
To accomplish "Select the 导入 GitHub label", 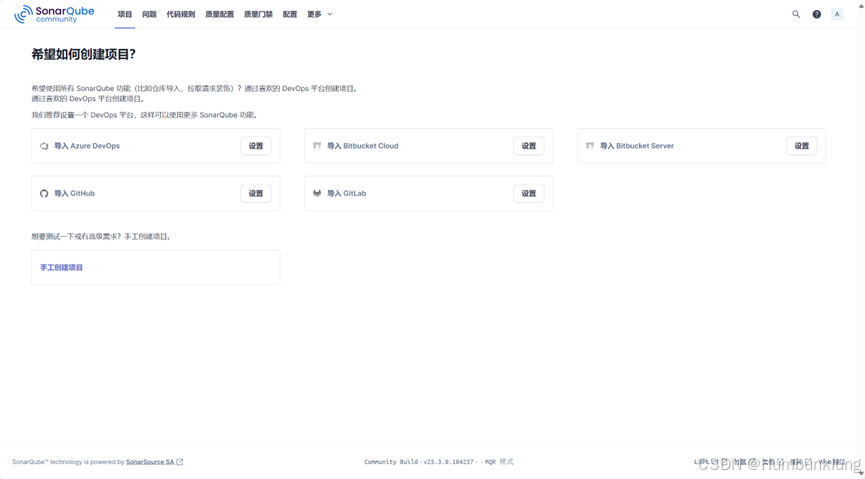I will 74,194.
